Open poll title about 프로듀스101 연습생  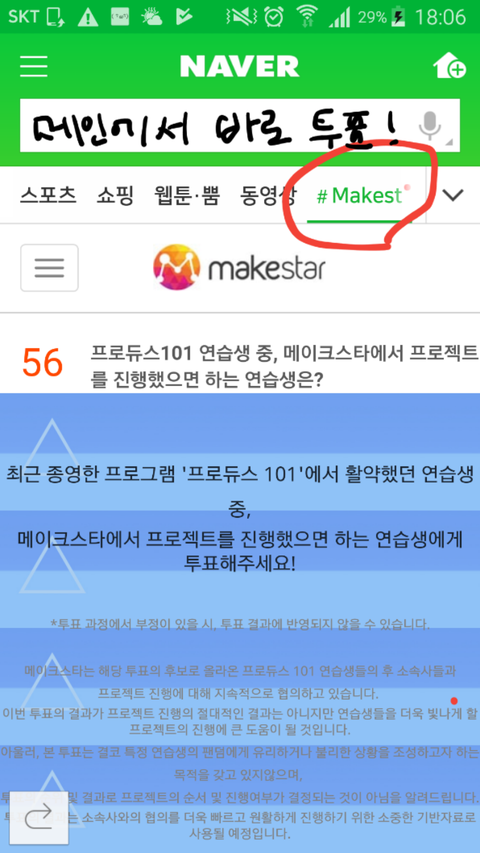(284, 366)
